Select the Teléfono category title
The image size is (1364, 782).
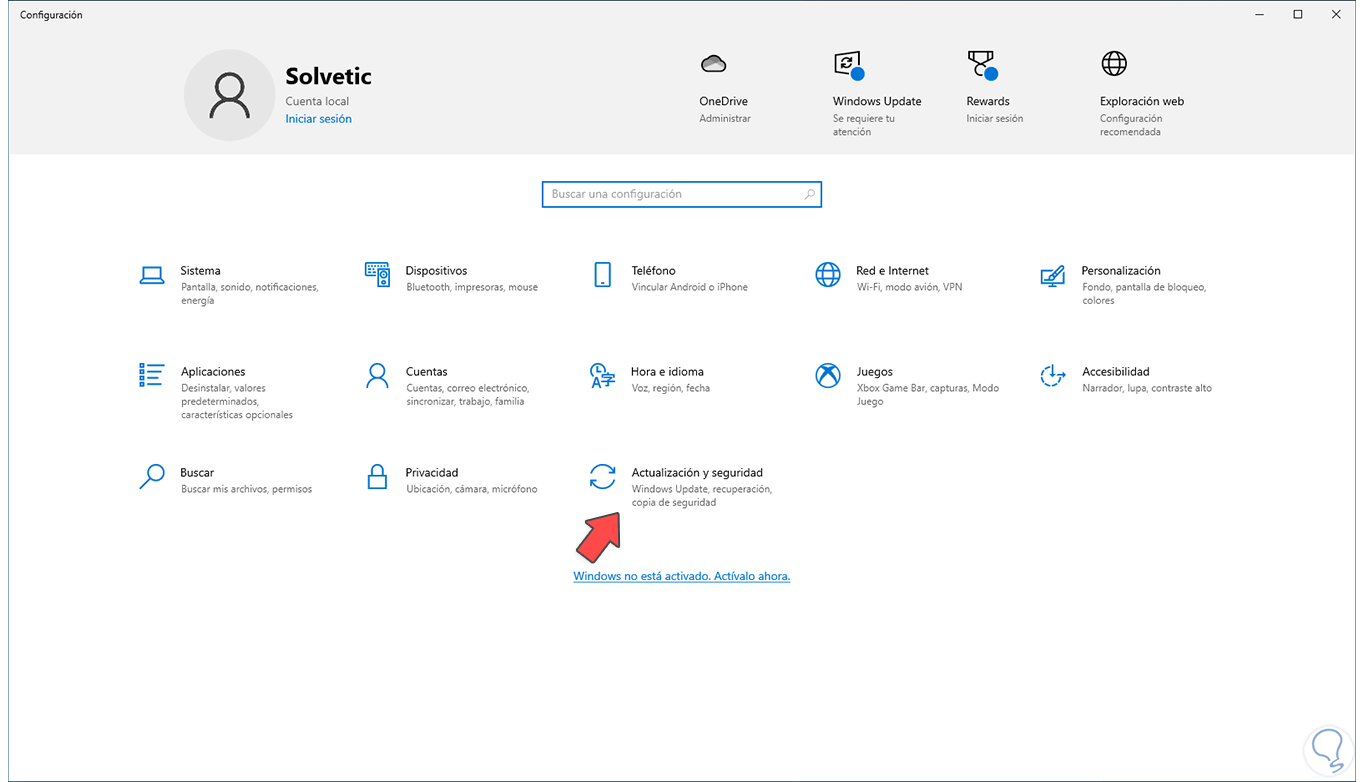[x=654, y=271]
